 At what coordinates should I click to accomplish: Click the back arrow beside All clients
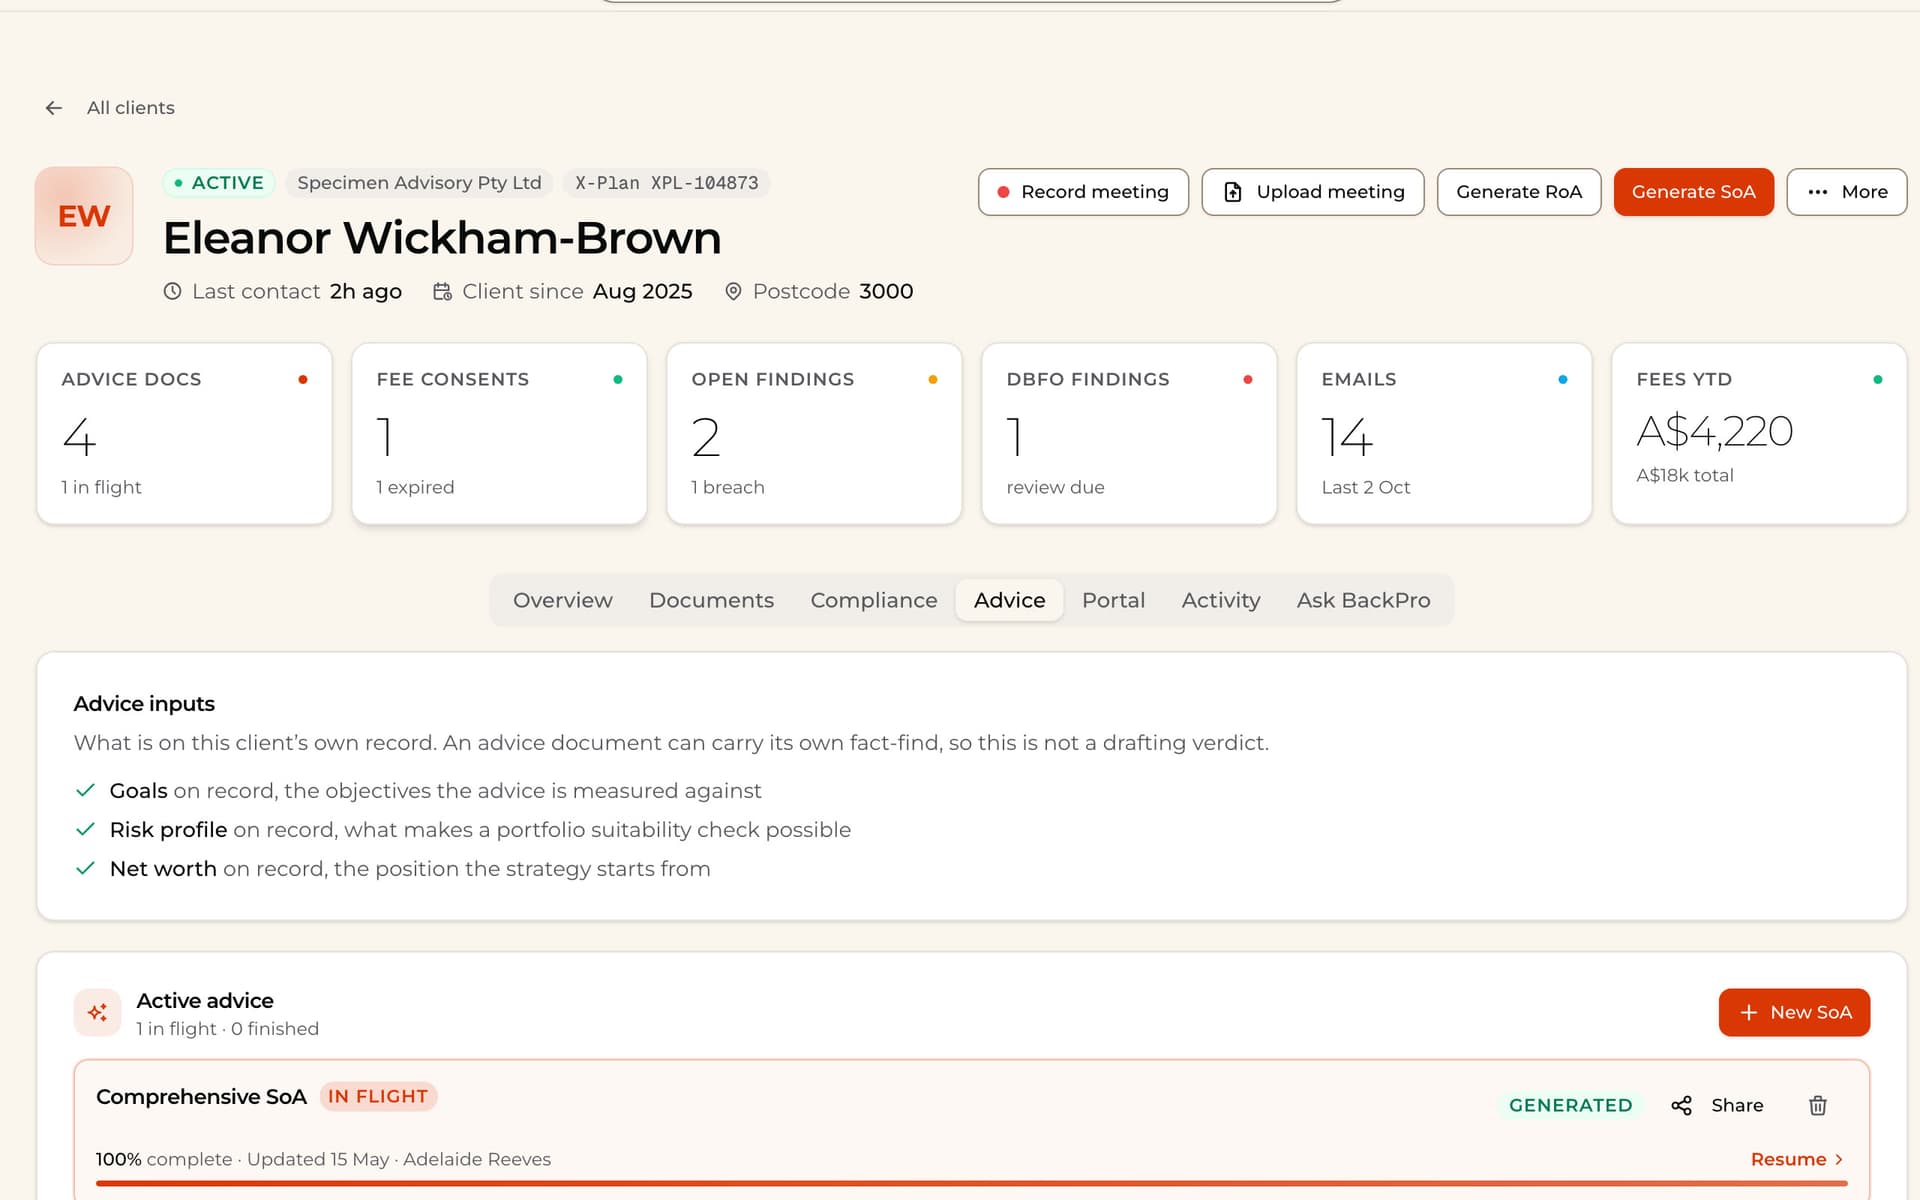[x=54, y=108]
